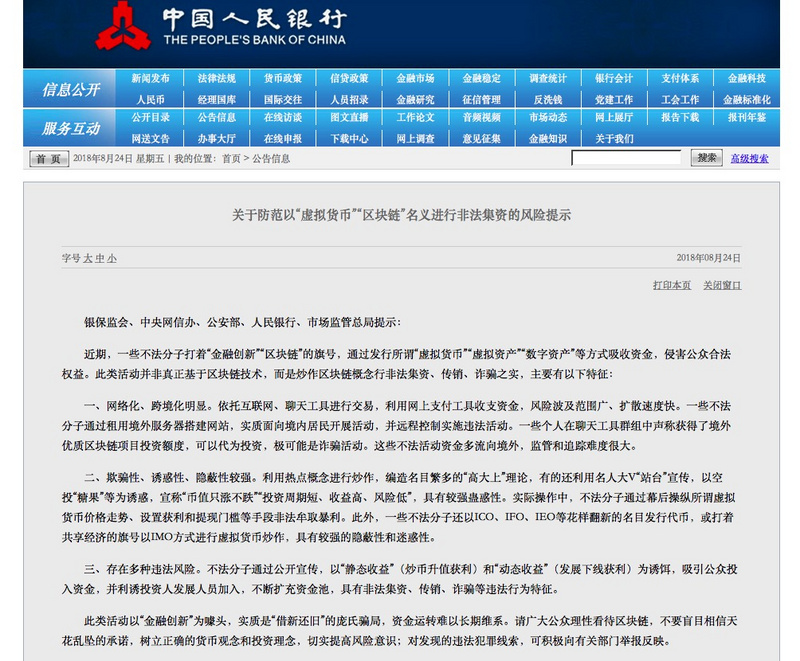The height and width of the screenshot is (661, 800).
Task: Visit 网送文告 page
Action: coord(151,139)
